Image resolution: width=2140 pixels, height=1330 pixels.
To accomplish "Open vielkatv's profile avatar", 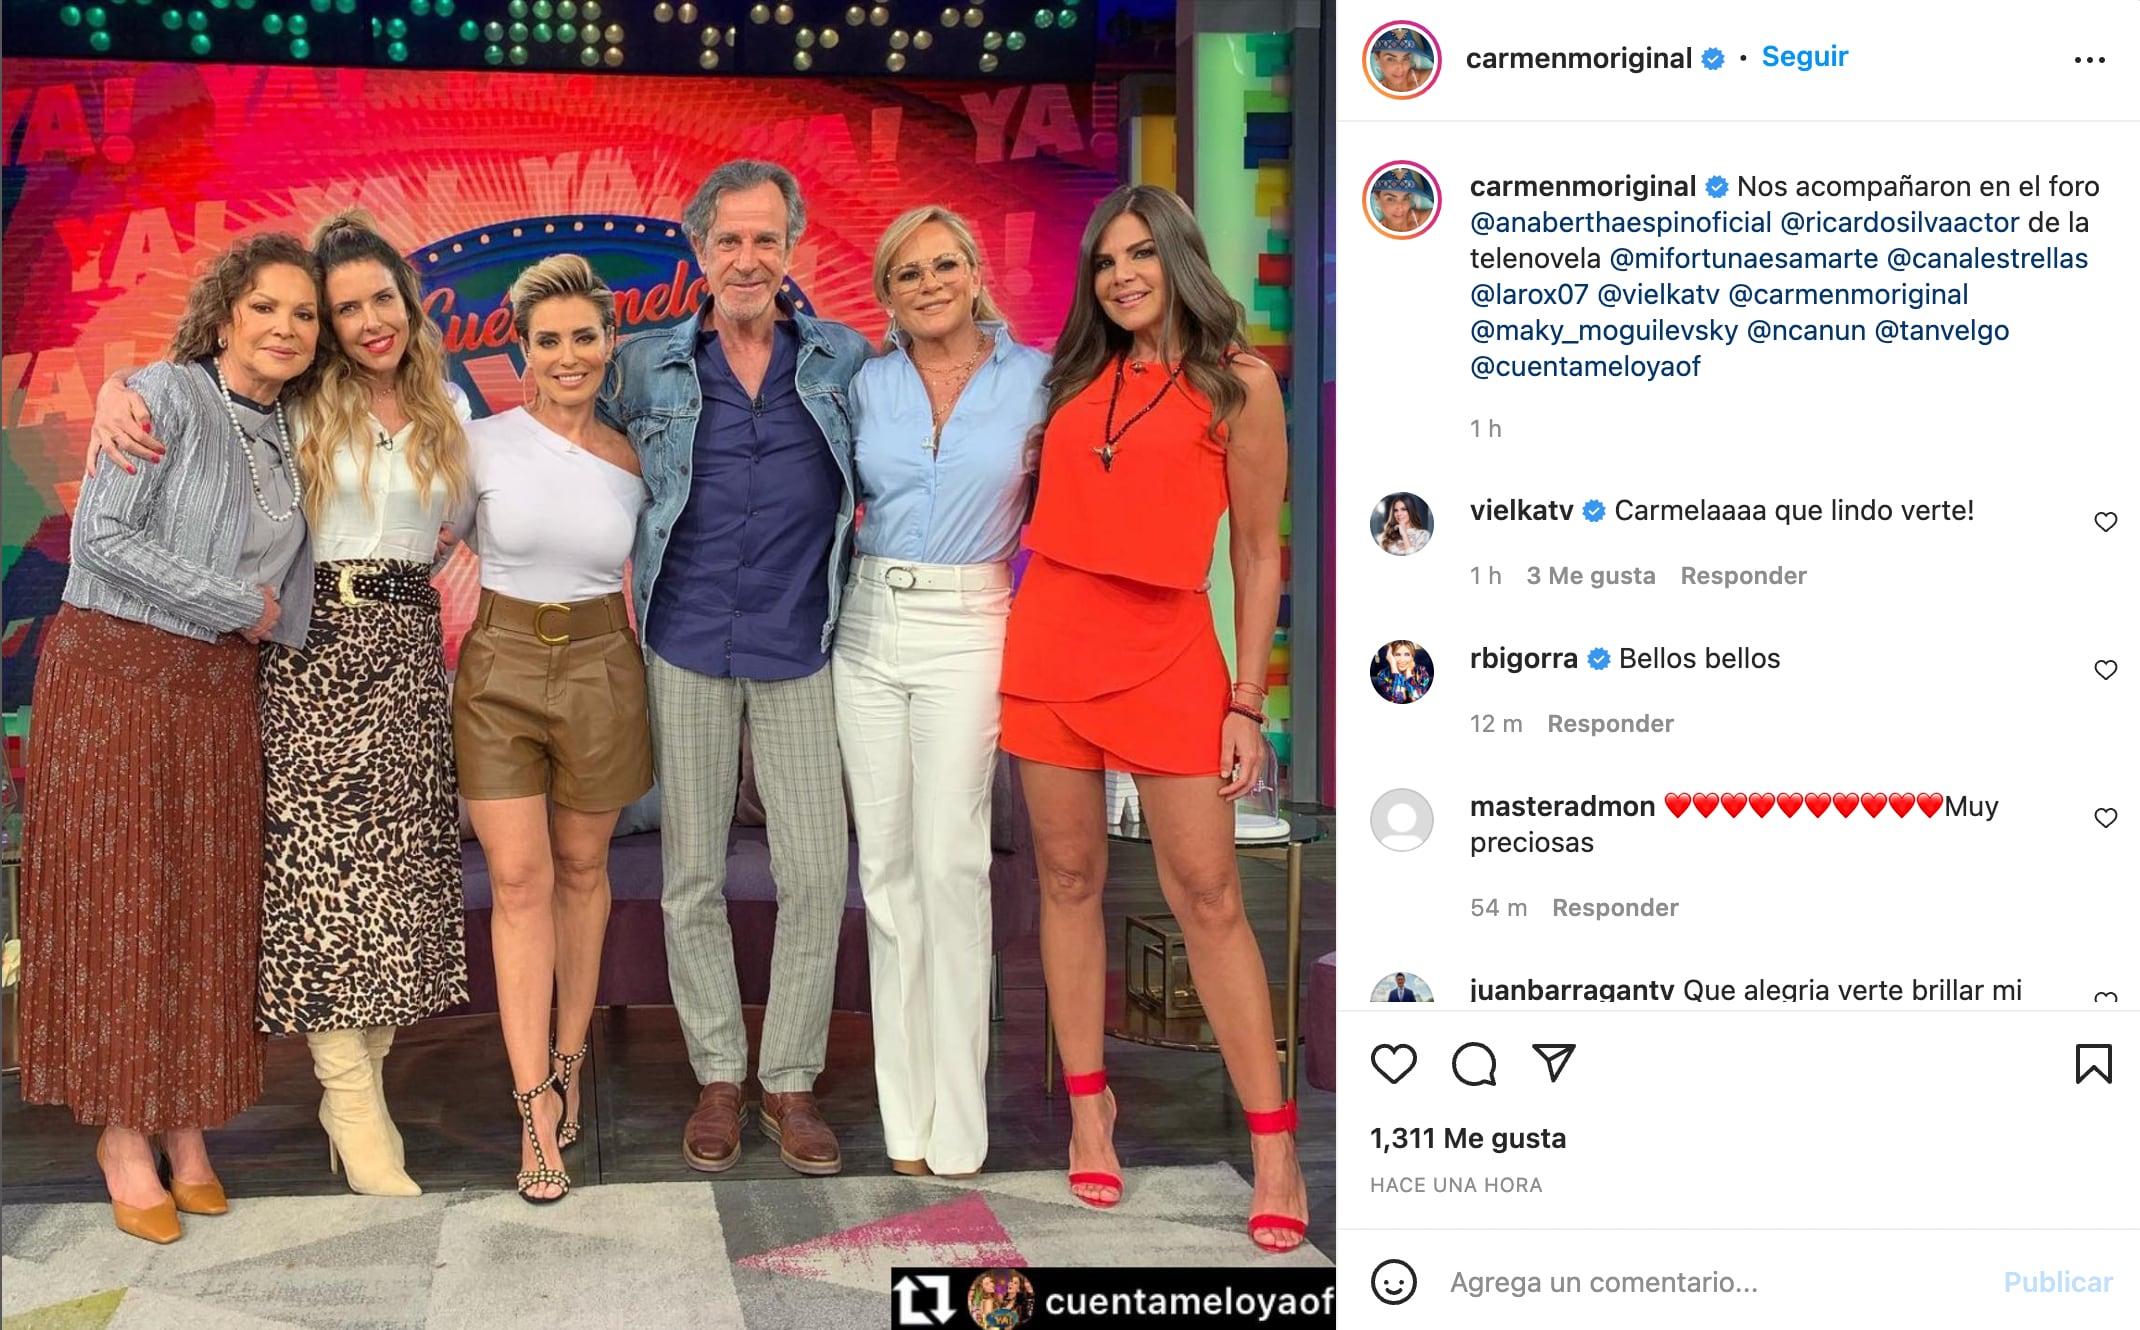I will (x=1401, y=523).
